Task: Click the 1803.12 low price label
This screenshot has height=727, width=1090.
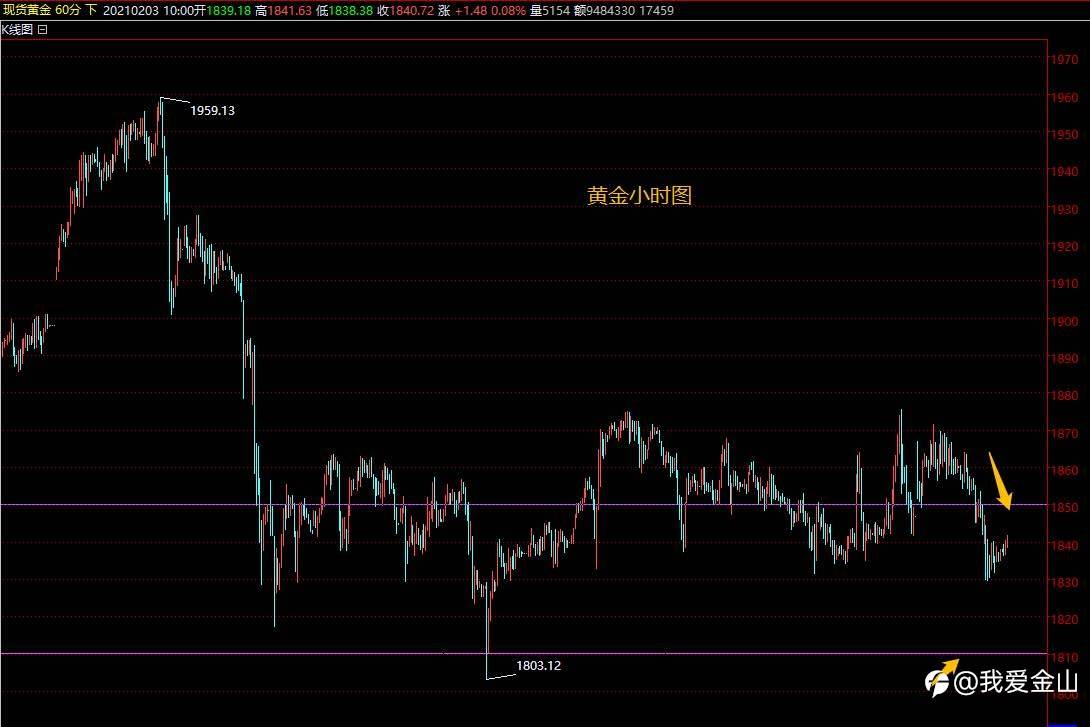Action: coord(538,665)
